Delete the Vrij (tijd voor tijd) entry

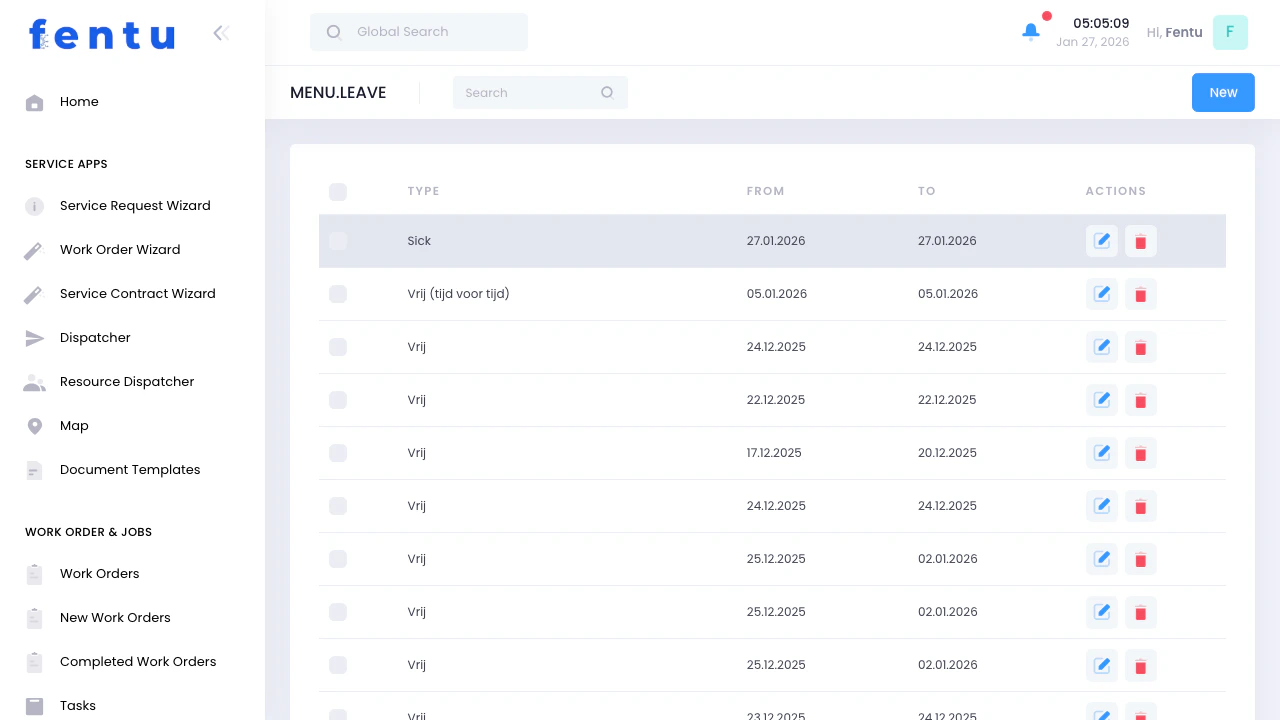(1140, 293)
